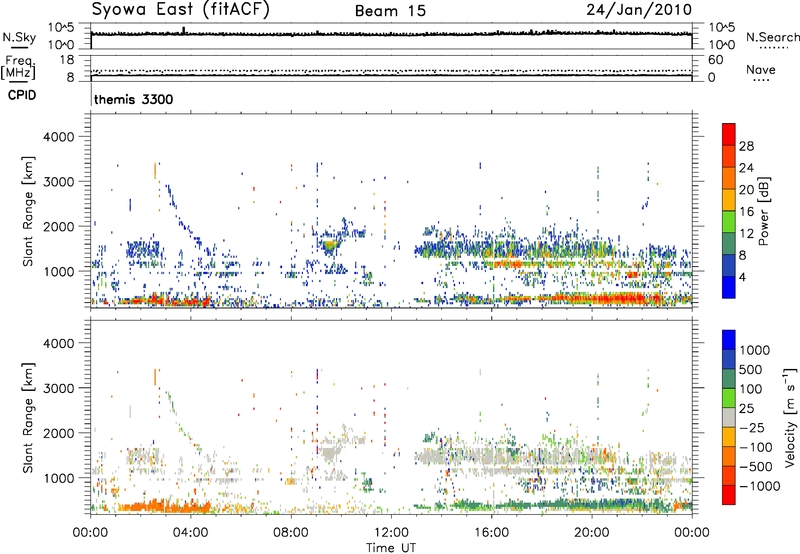Click the "16:00" time tick label

[491, 533]
